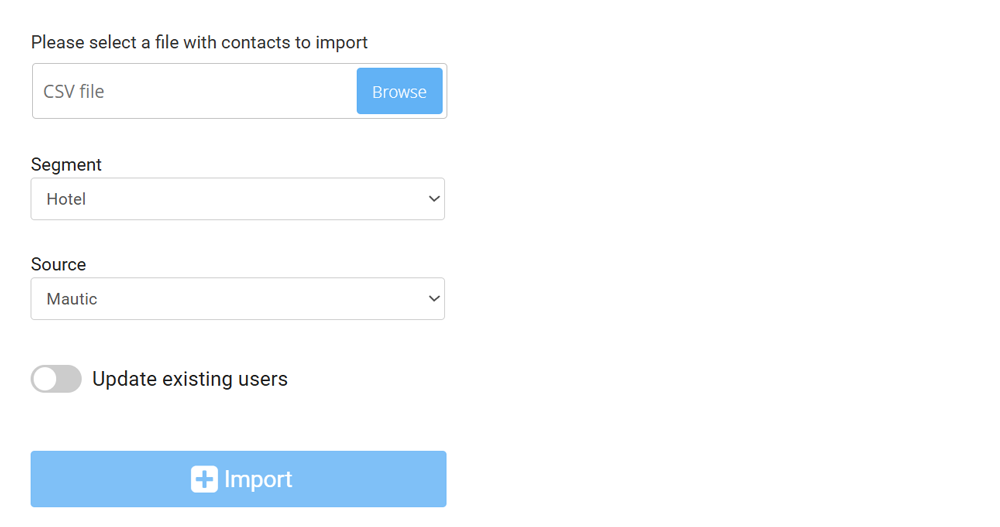Choose a file using the Browse control

click(x=399, y=91)
